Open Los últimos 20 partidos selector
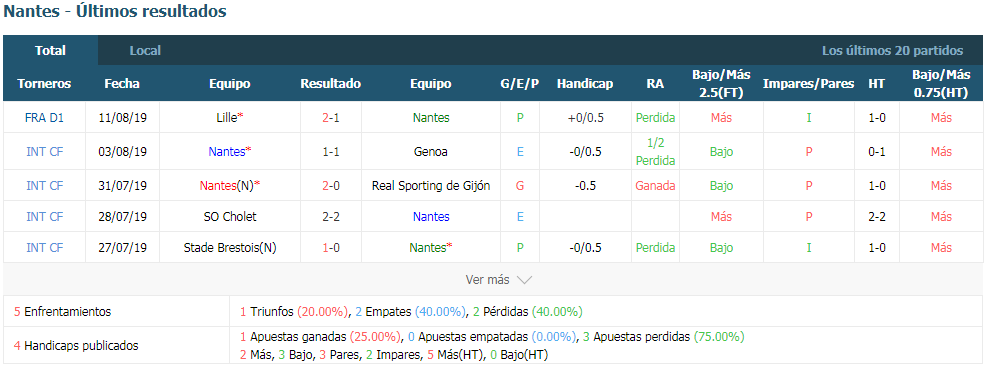 click(x=892, y=51)
